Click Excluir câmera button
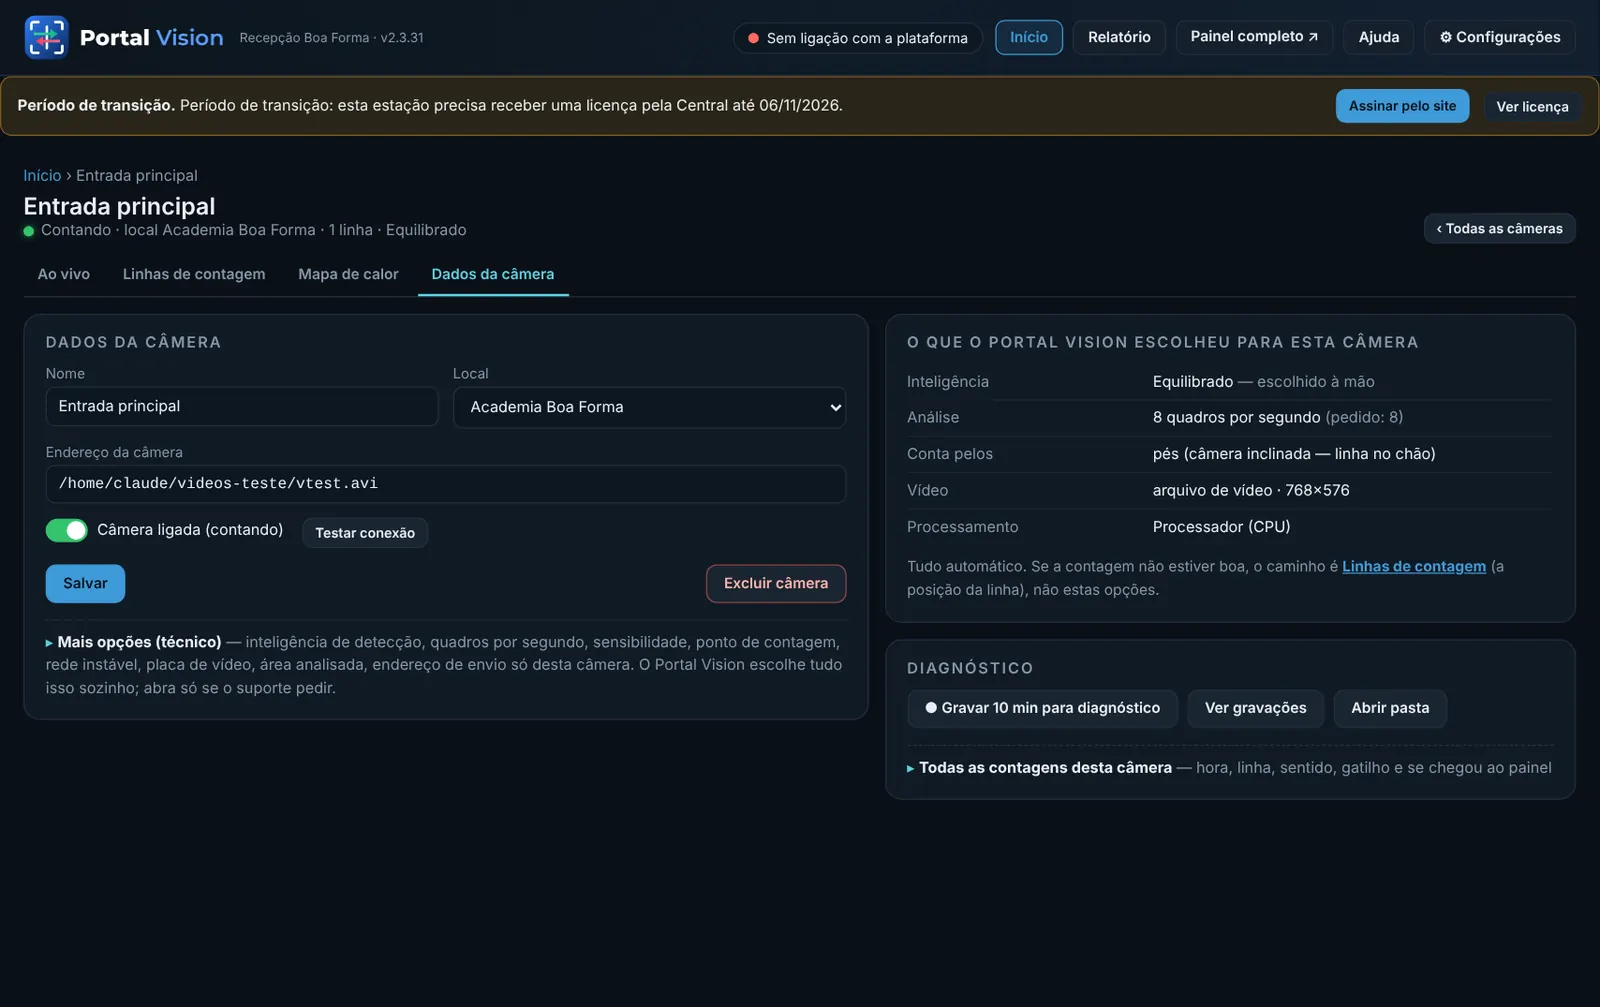1600x1007 pixels. [x=776, y=584]
